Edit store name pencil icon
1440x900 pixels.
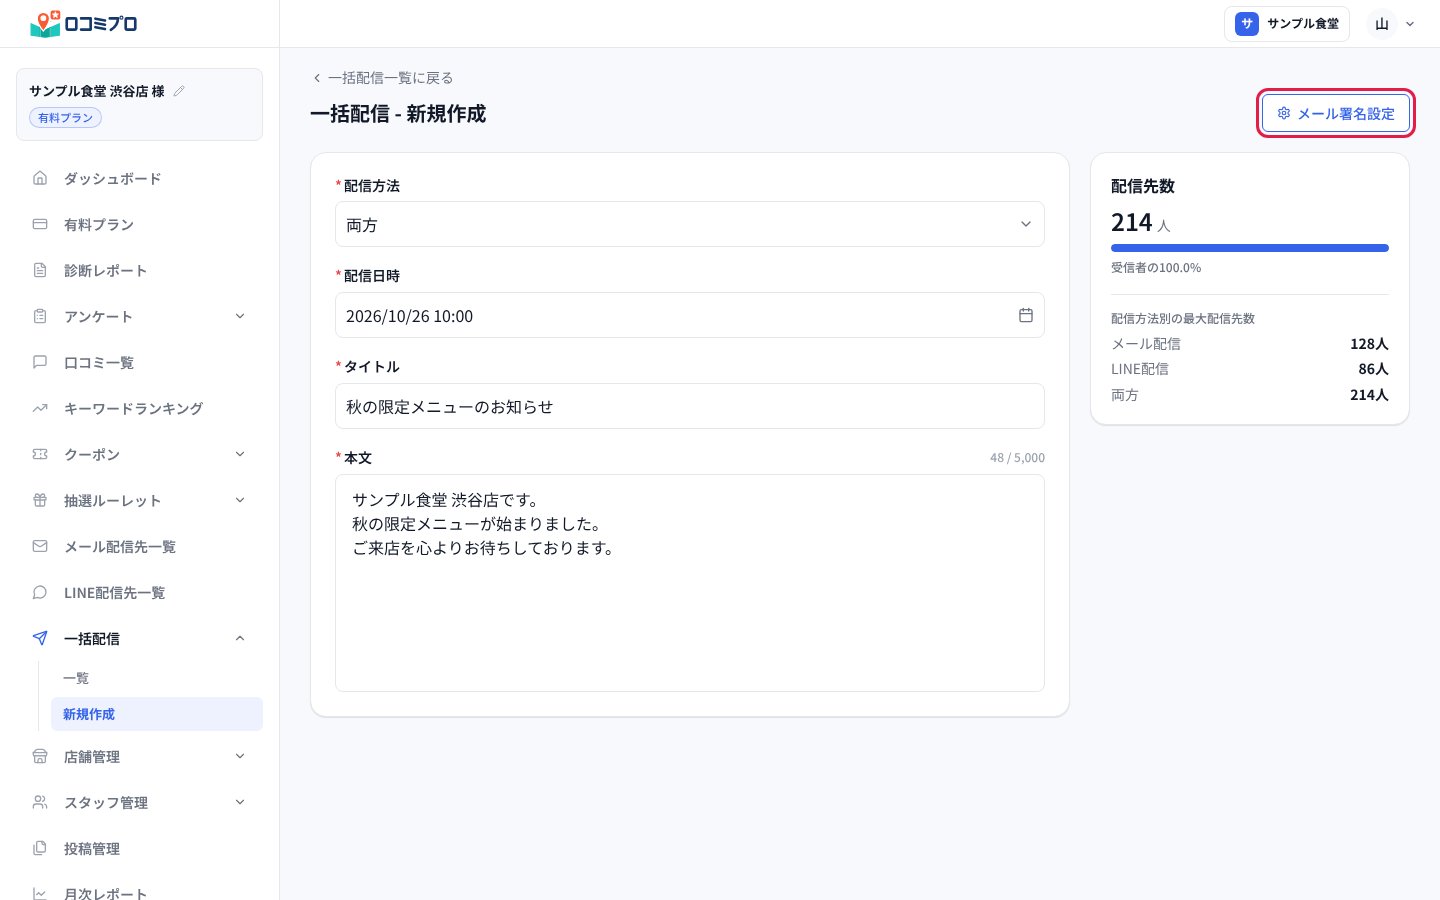pyautogui.click(x=179, y=91)
